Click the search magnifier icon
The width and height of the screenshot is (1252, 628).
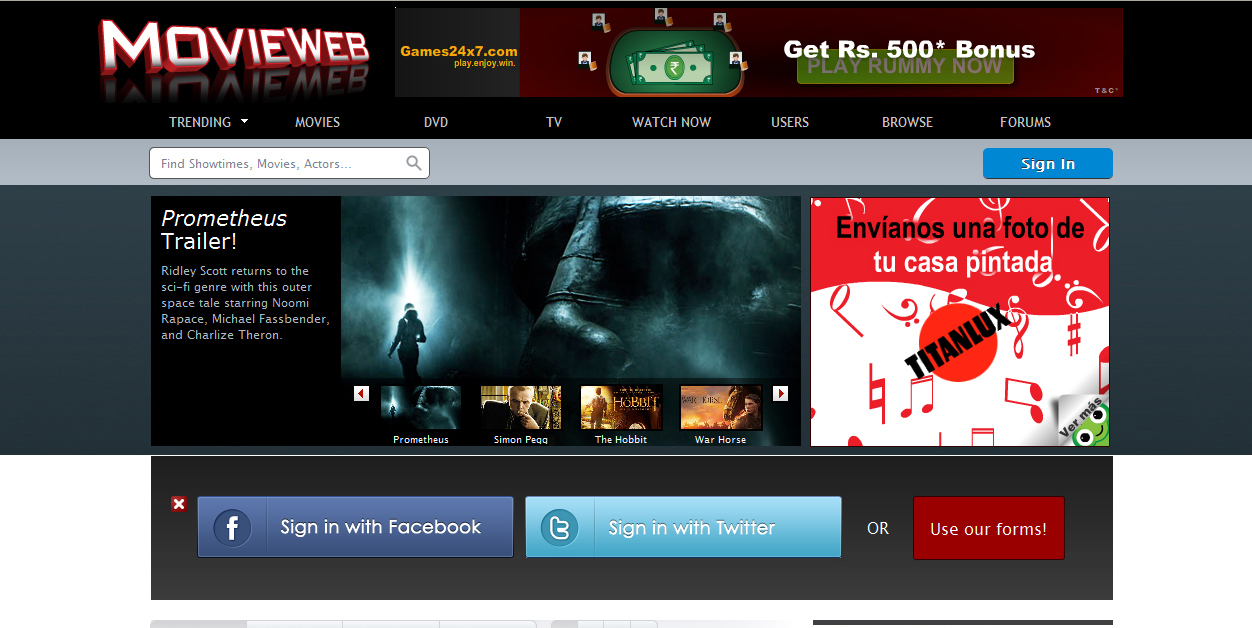pyautogui.click(x=414, y=163)
